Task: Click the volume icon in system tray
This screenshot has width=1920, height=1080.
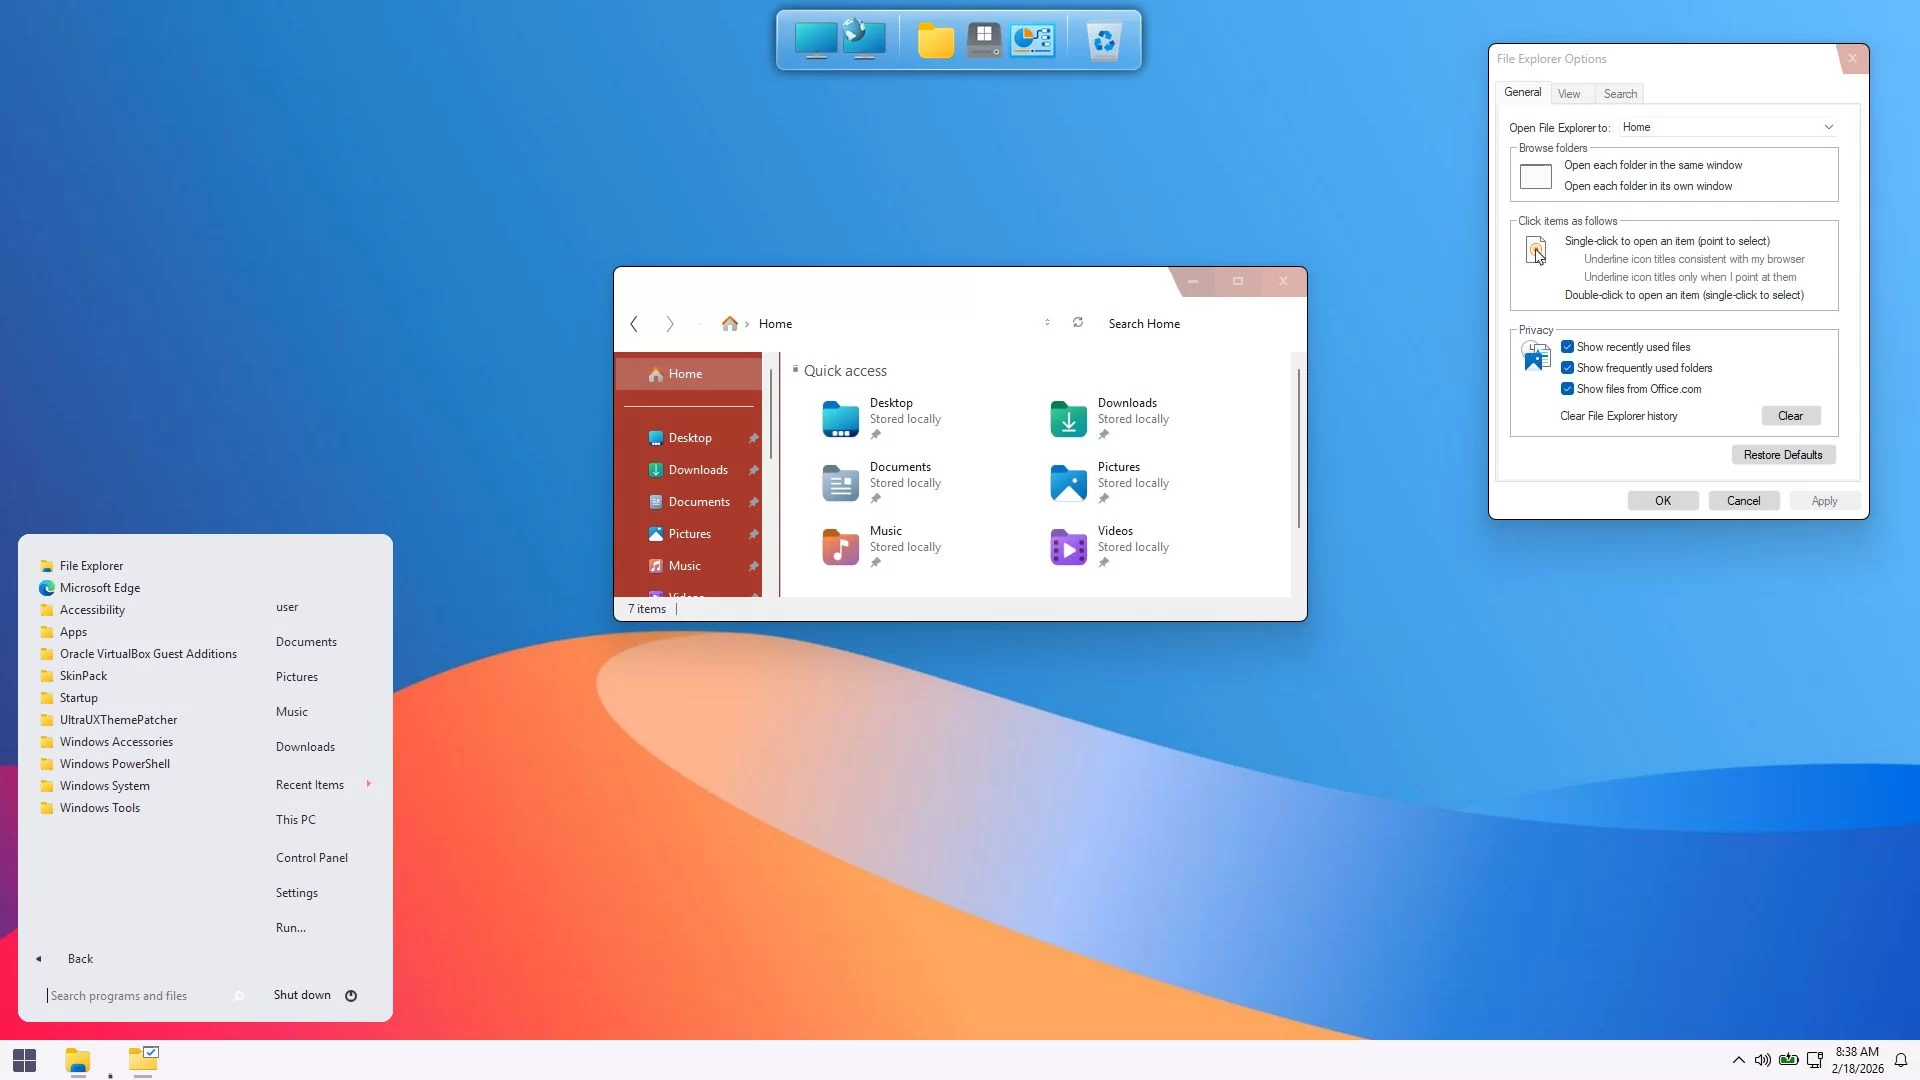Action: click(x=1762, y=1060)
